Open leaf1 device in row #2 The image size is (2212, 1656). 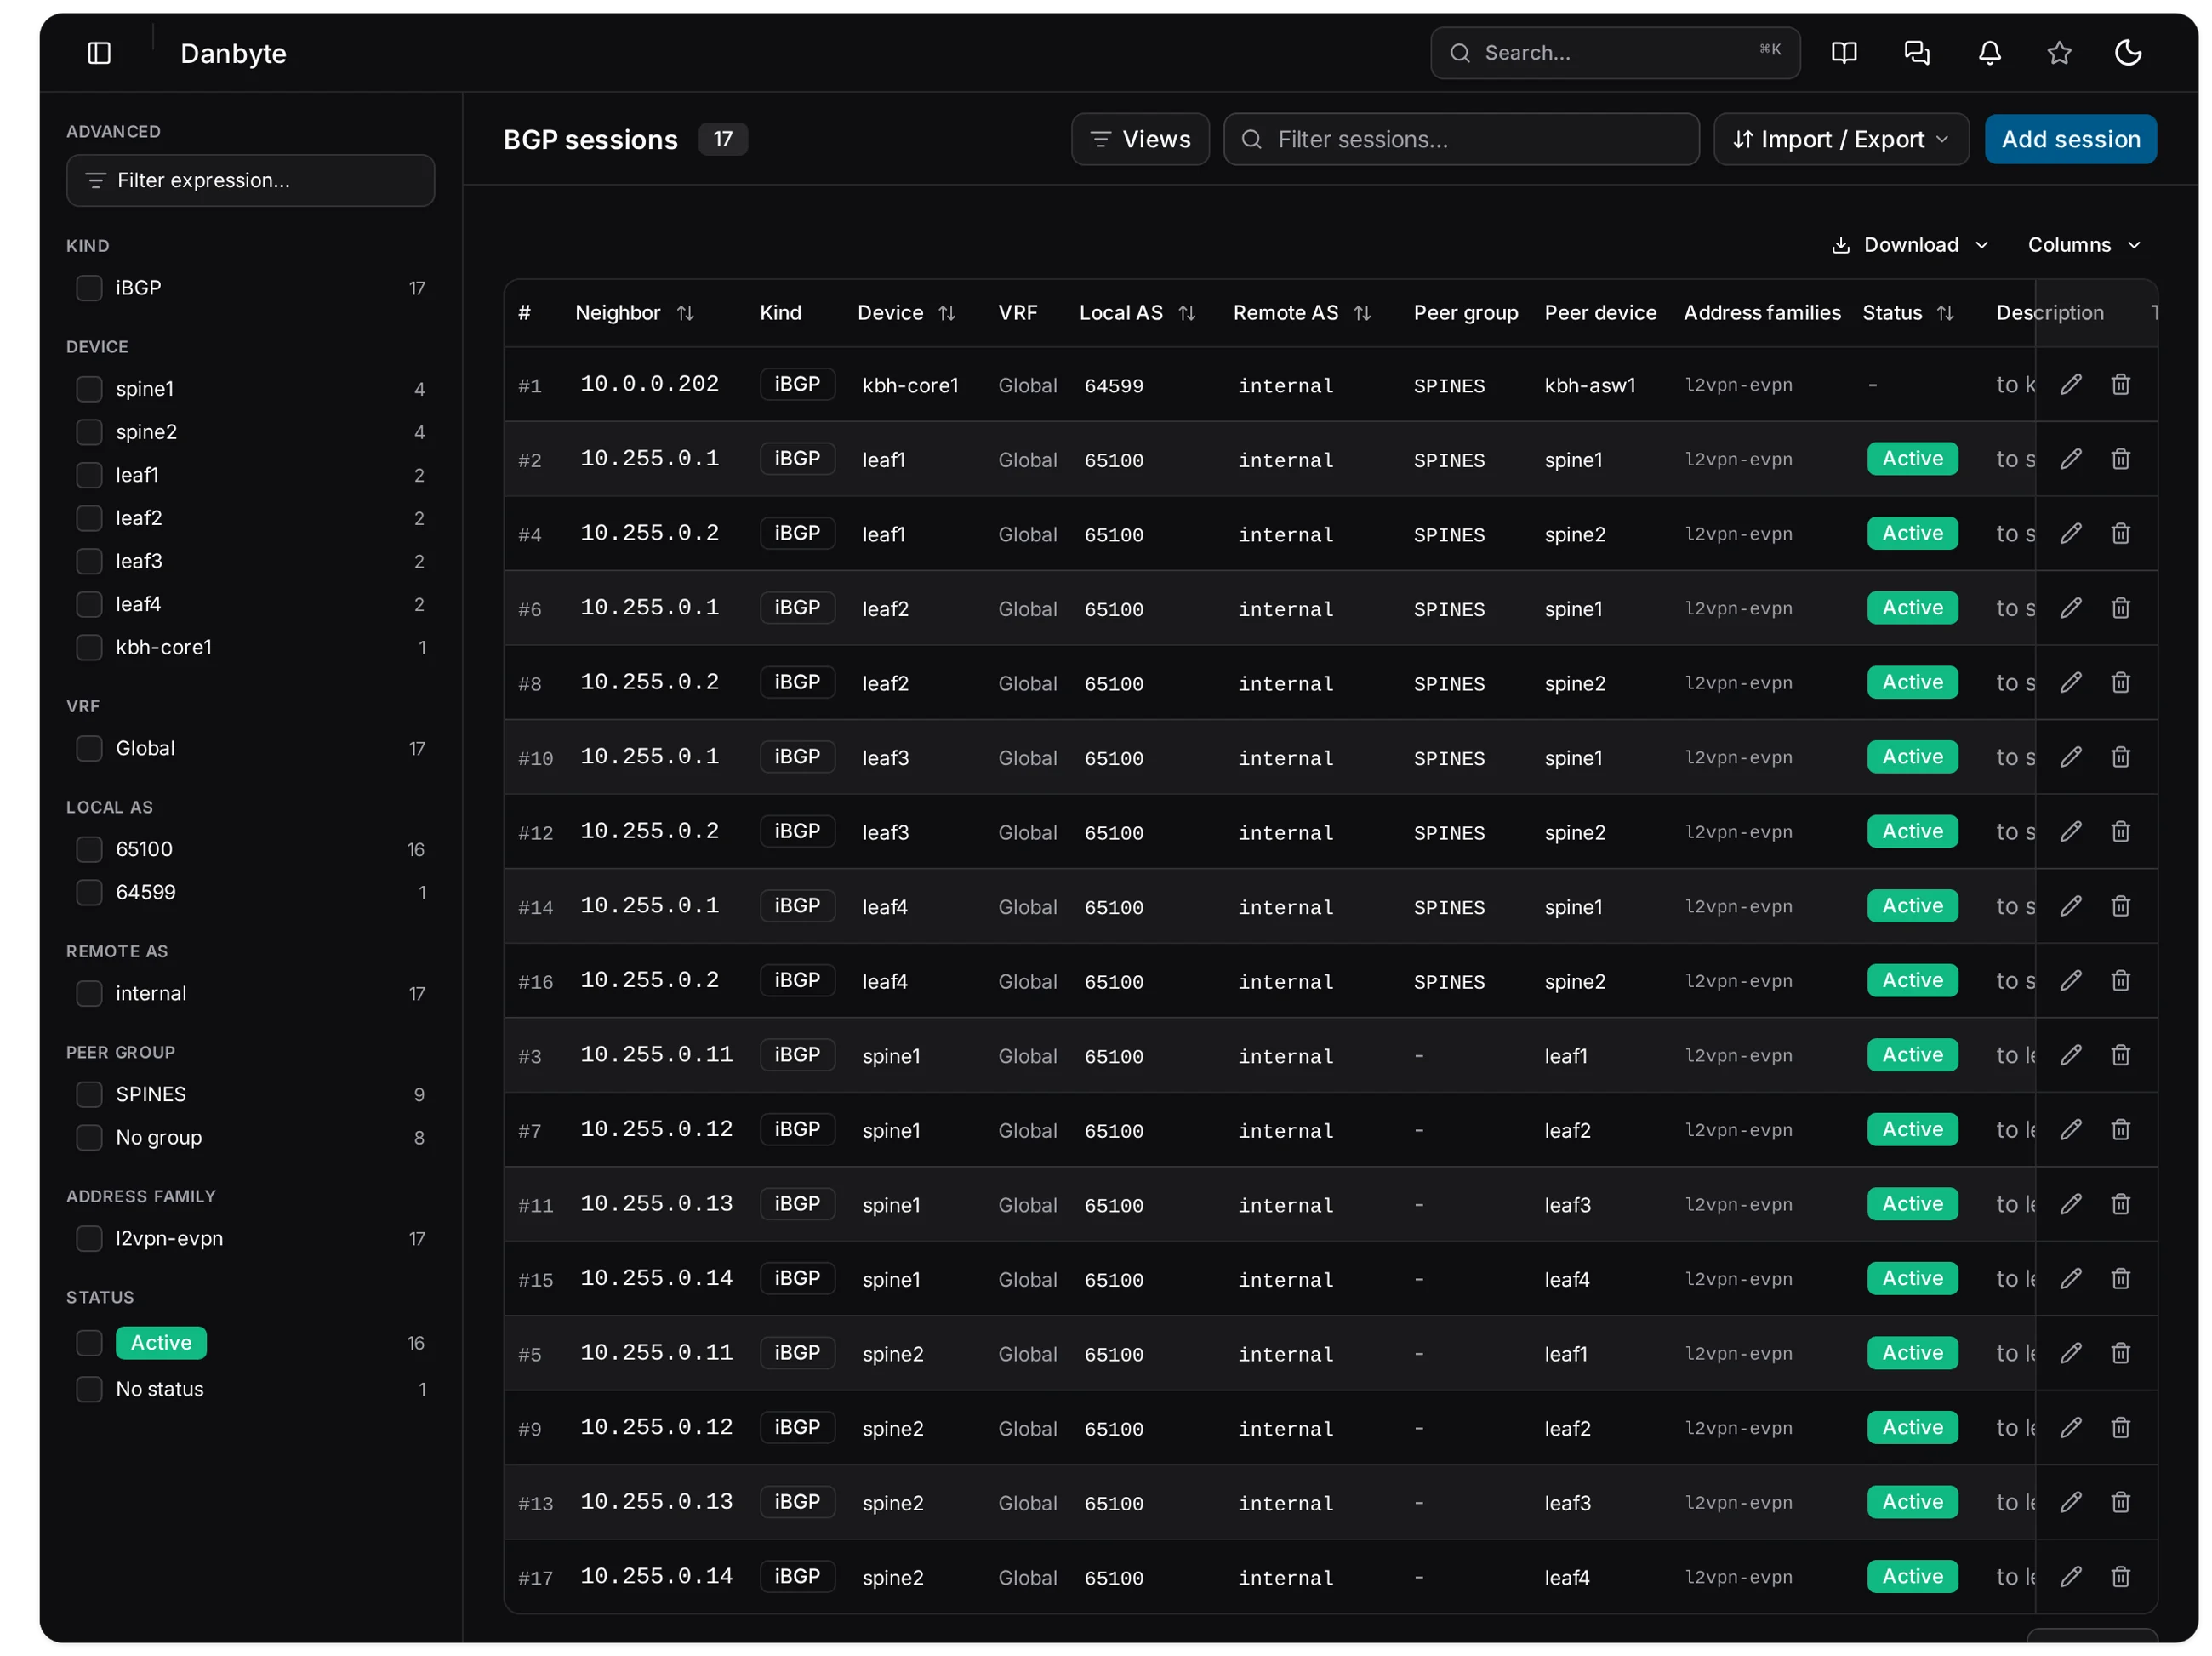884,460
